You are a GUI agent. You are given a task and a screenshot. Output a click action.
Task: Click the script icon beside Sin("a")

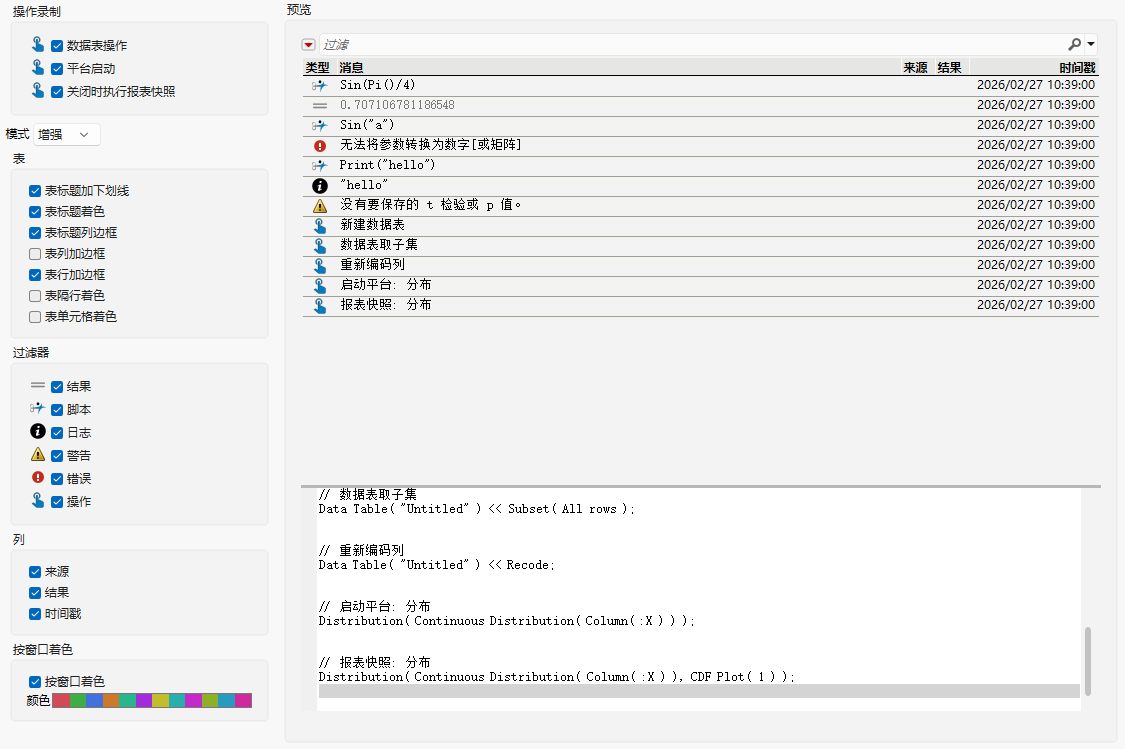320,126
